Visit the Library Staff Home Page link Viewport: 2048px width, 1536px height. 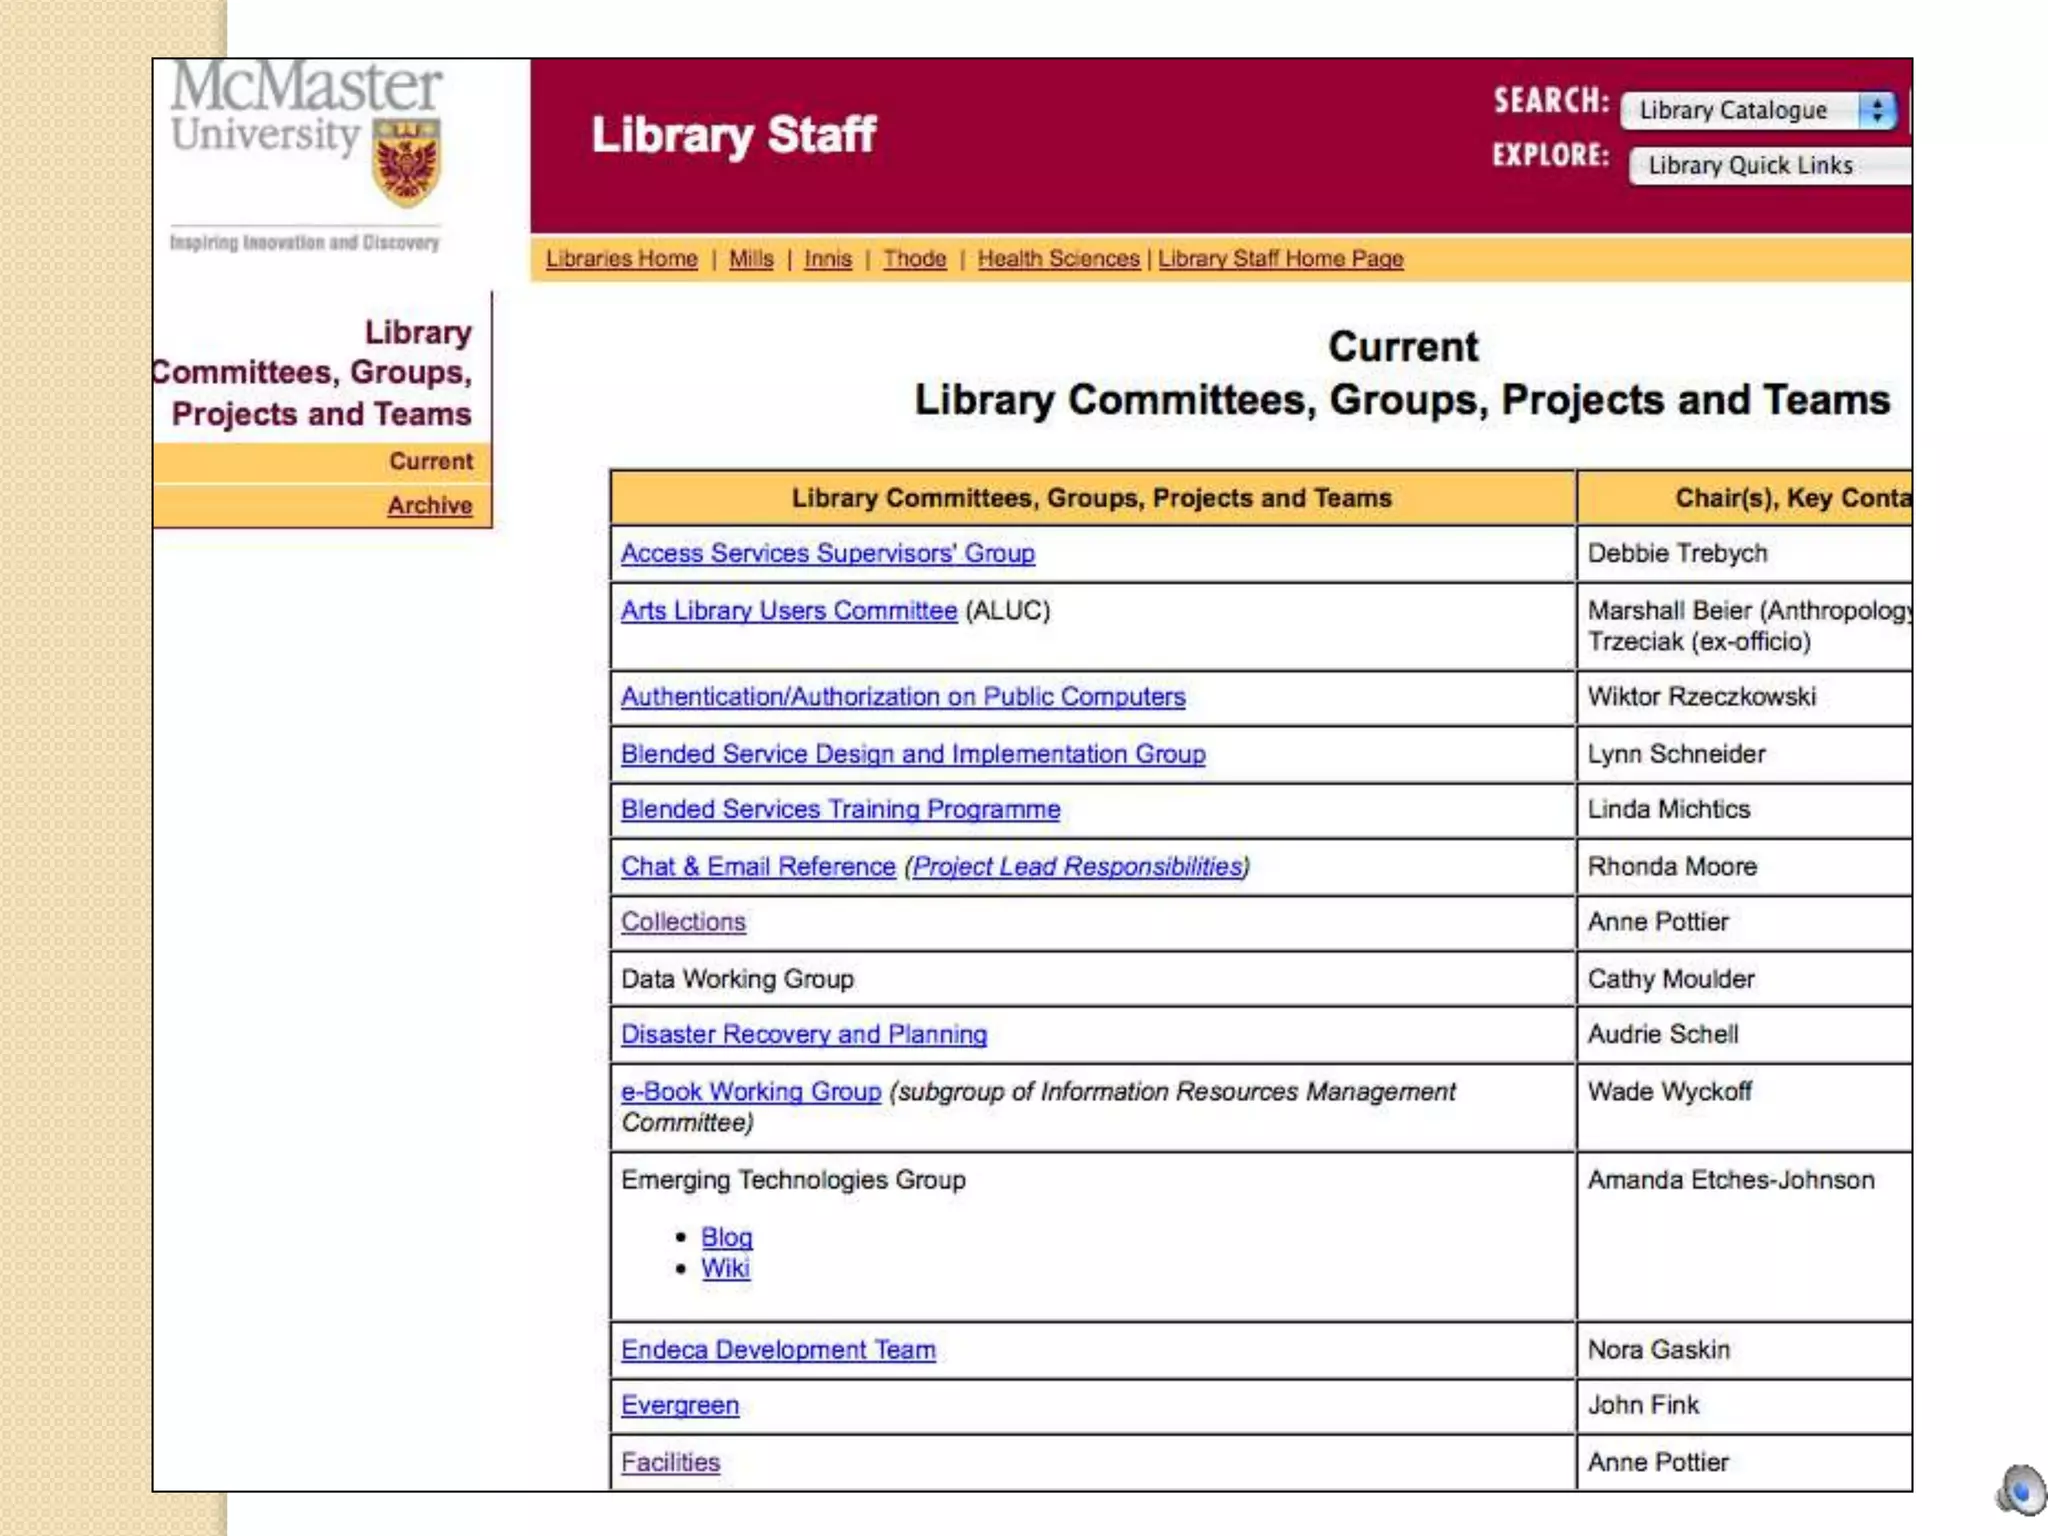coord(1280,259)
